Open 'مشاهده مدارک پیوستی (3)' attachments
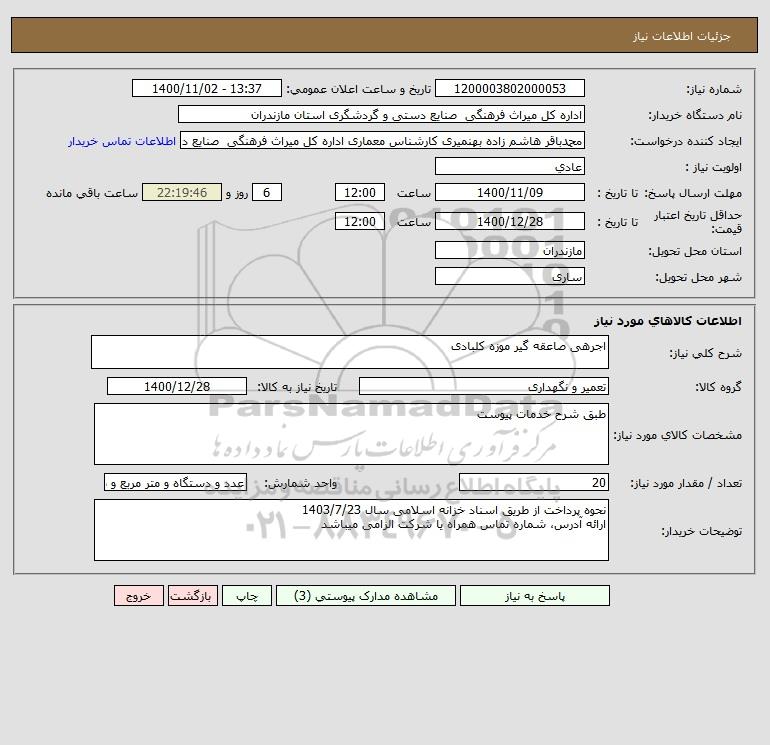This screenshot has width=770, height=745. (x=366, y=596)
